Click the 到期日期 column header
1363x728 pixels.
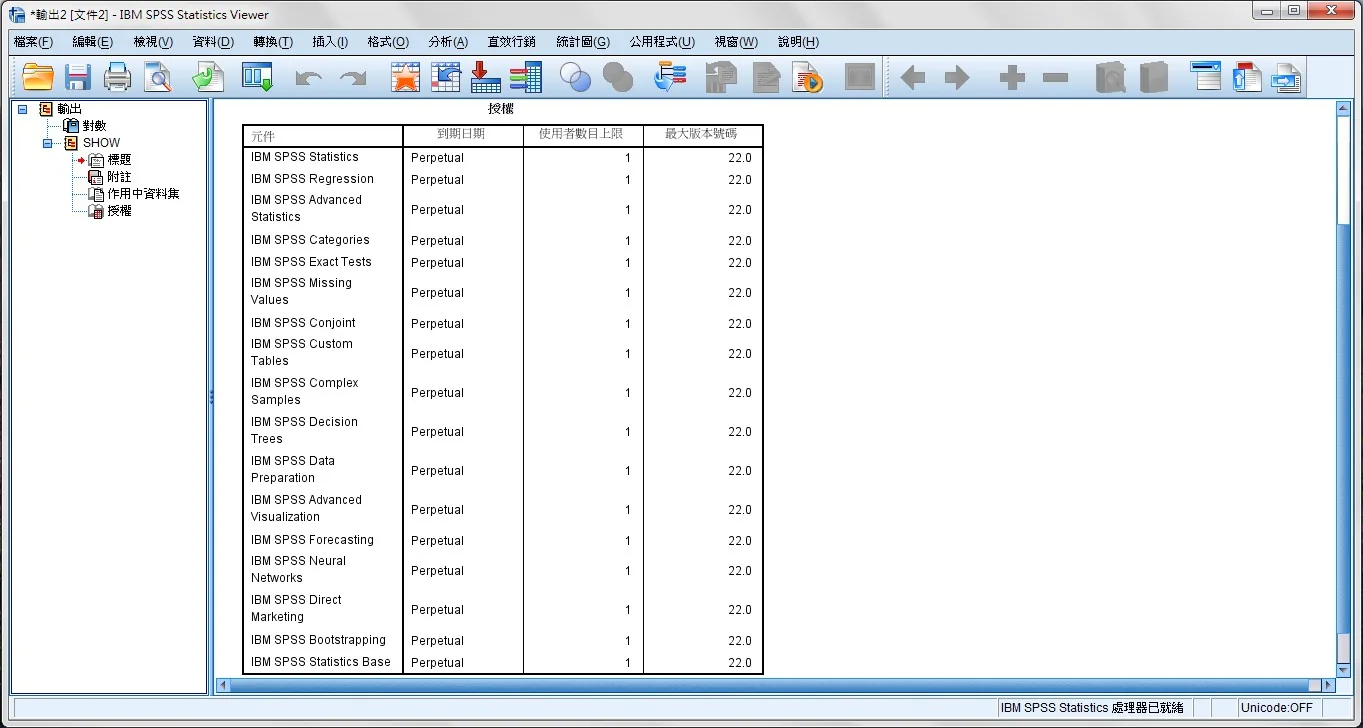click(463, 135)
